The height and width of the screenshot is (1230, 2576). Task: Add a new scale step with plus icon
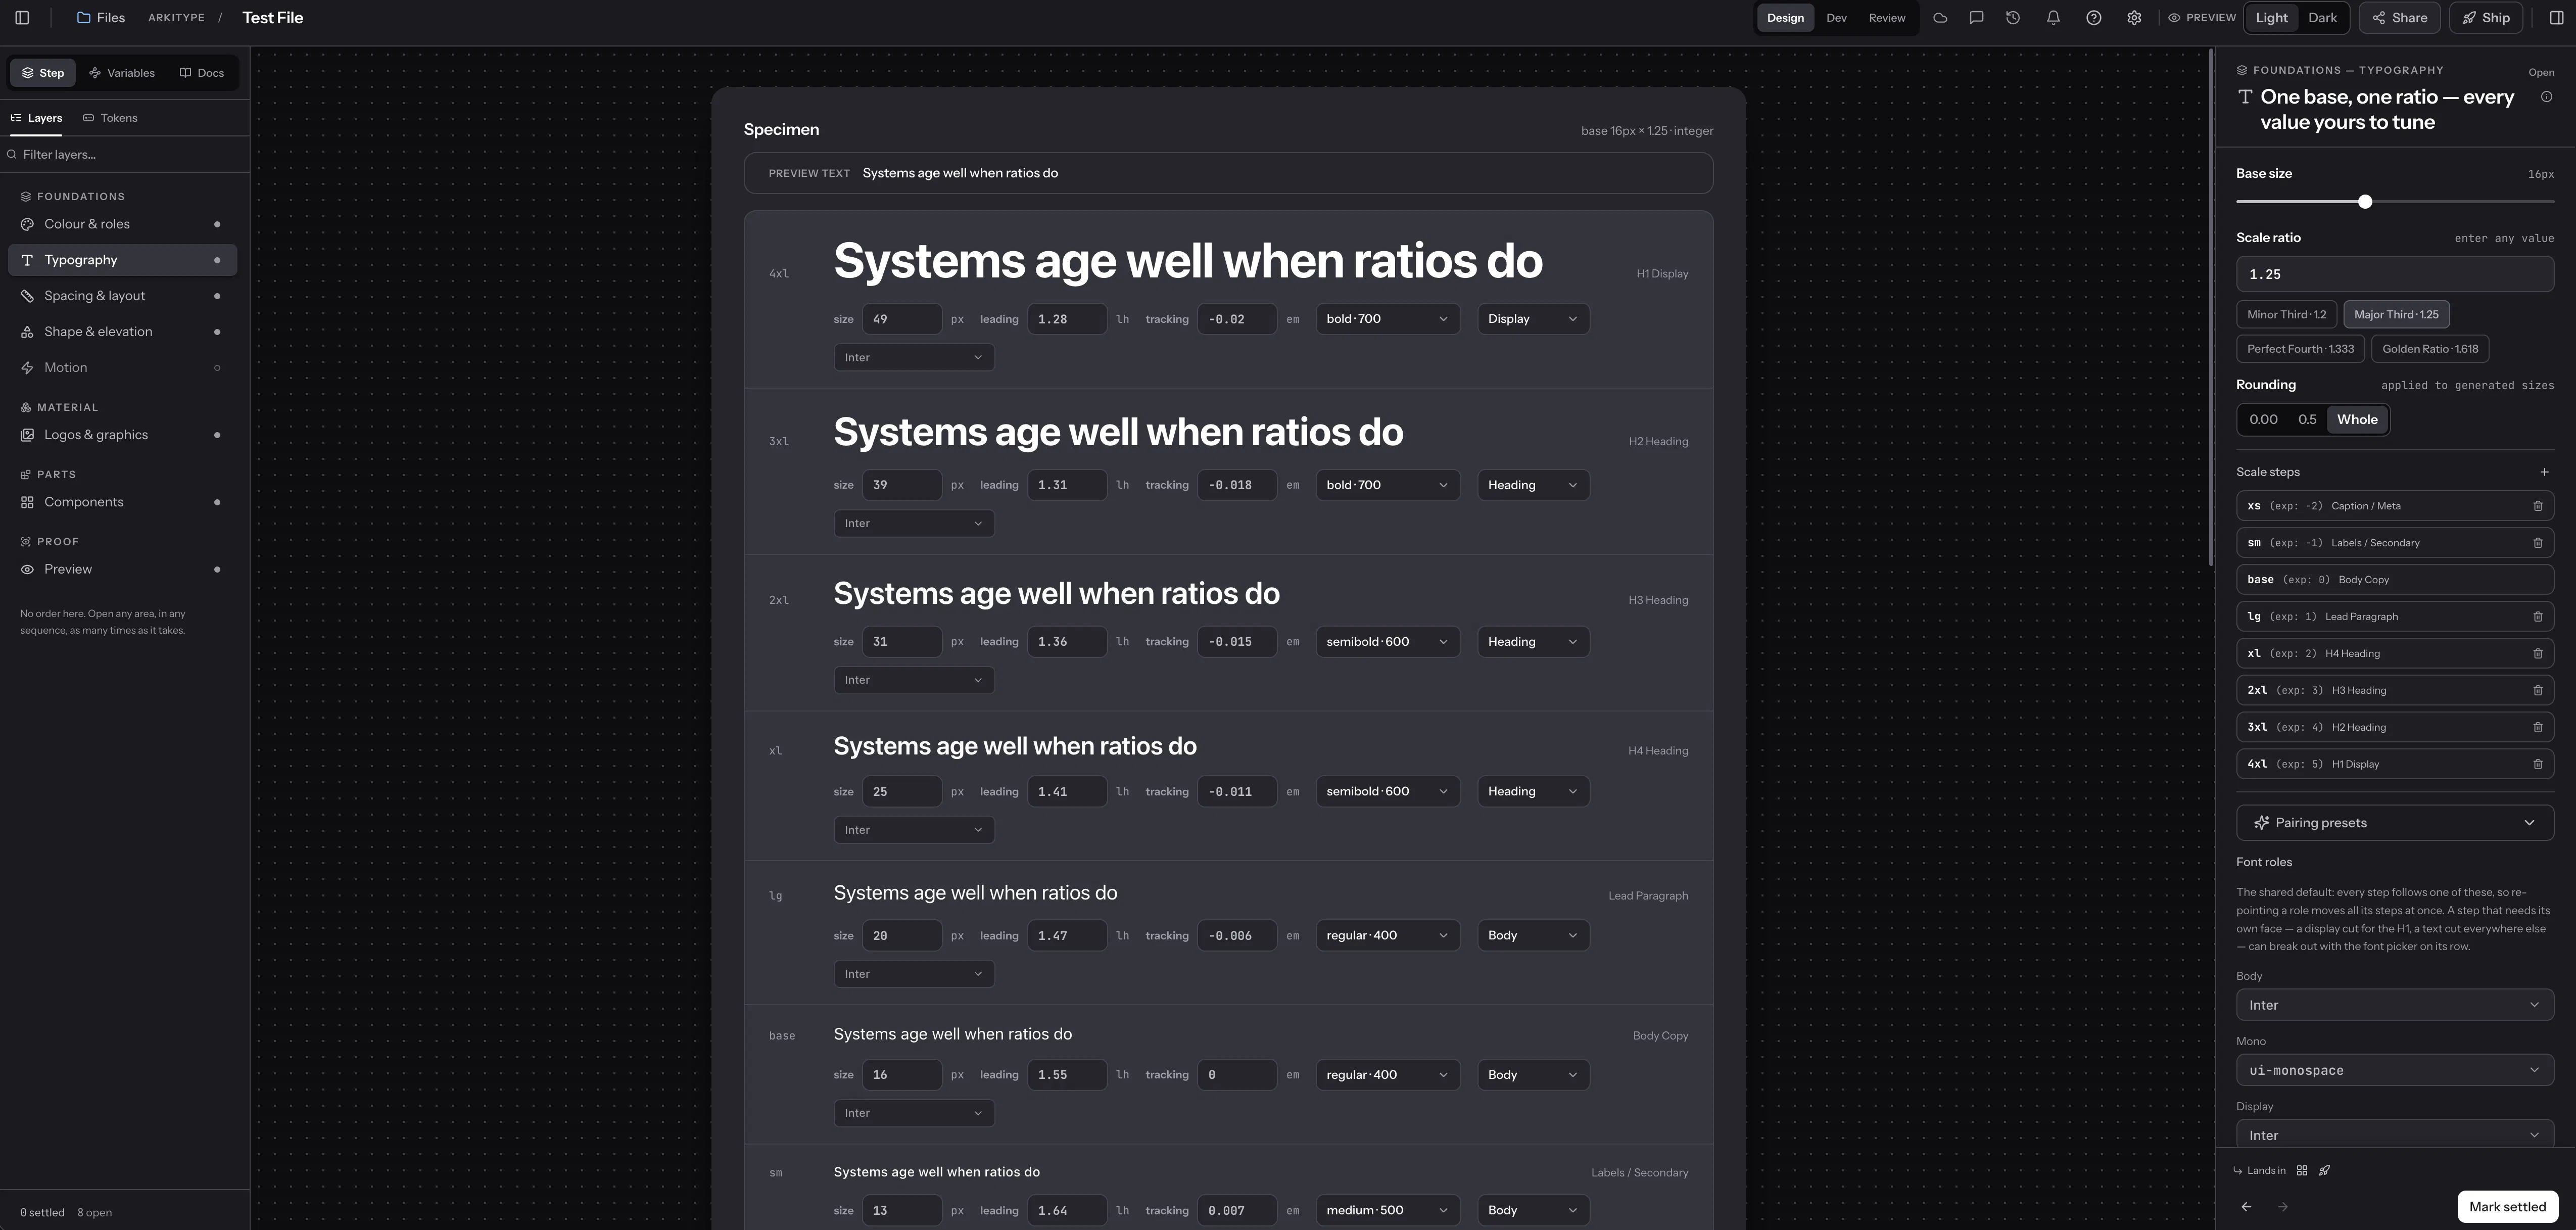(2544, 472)
